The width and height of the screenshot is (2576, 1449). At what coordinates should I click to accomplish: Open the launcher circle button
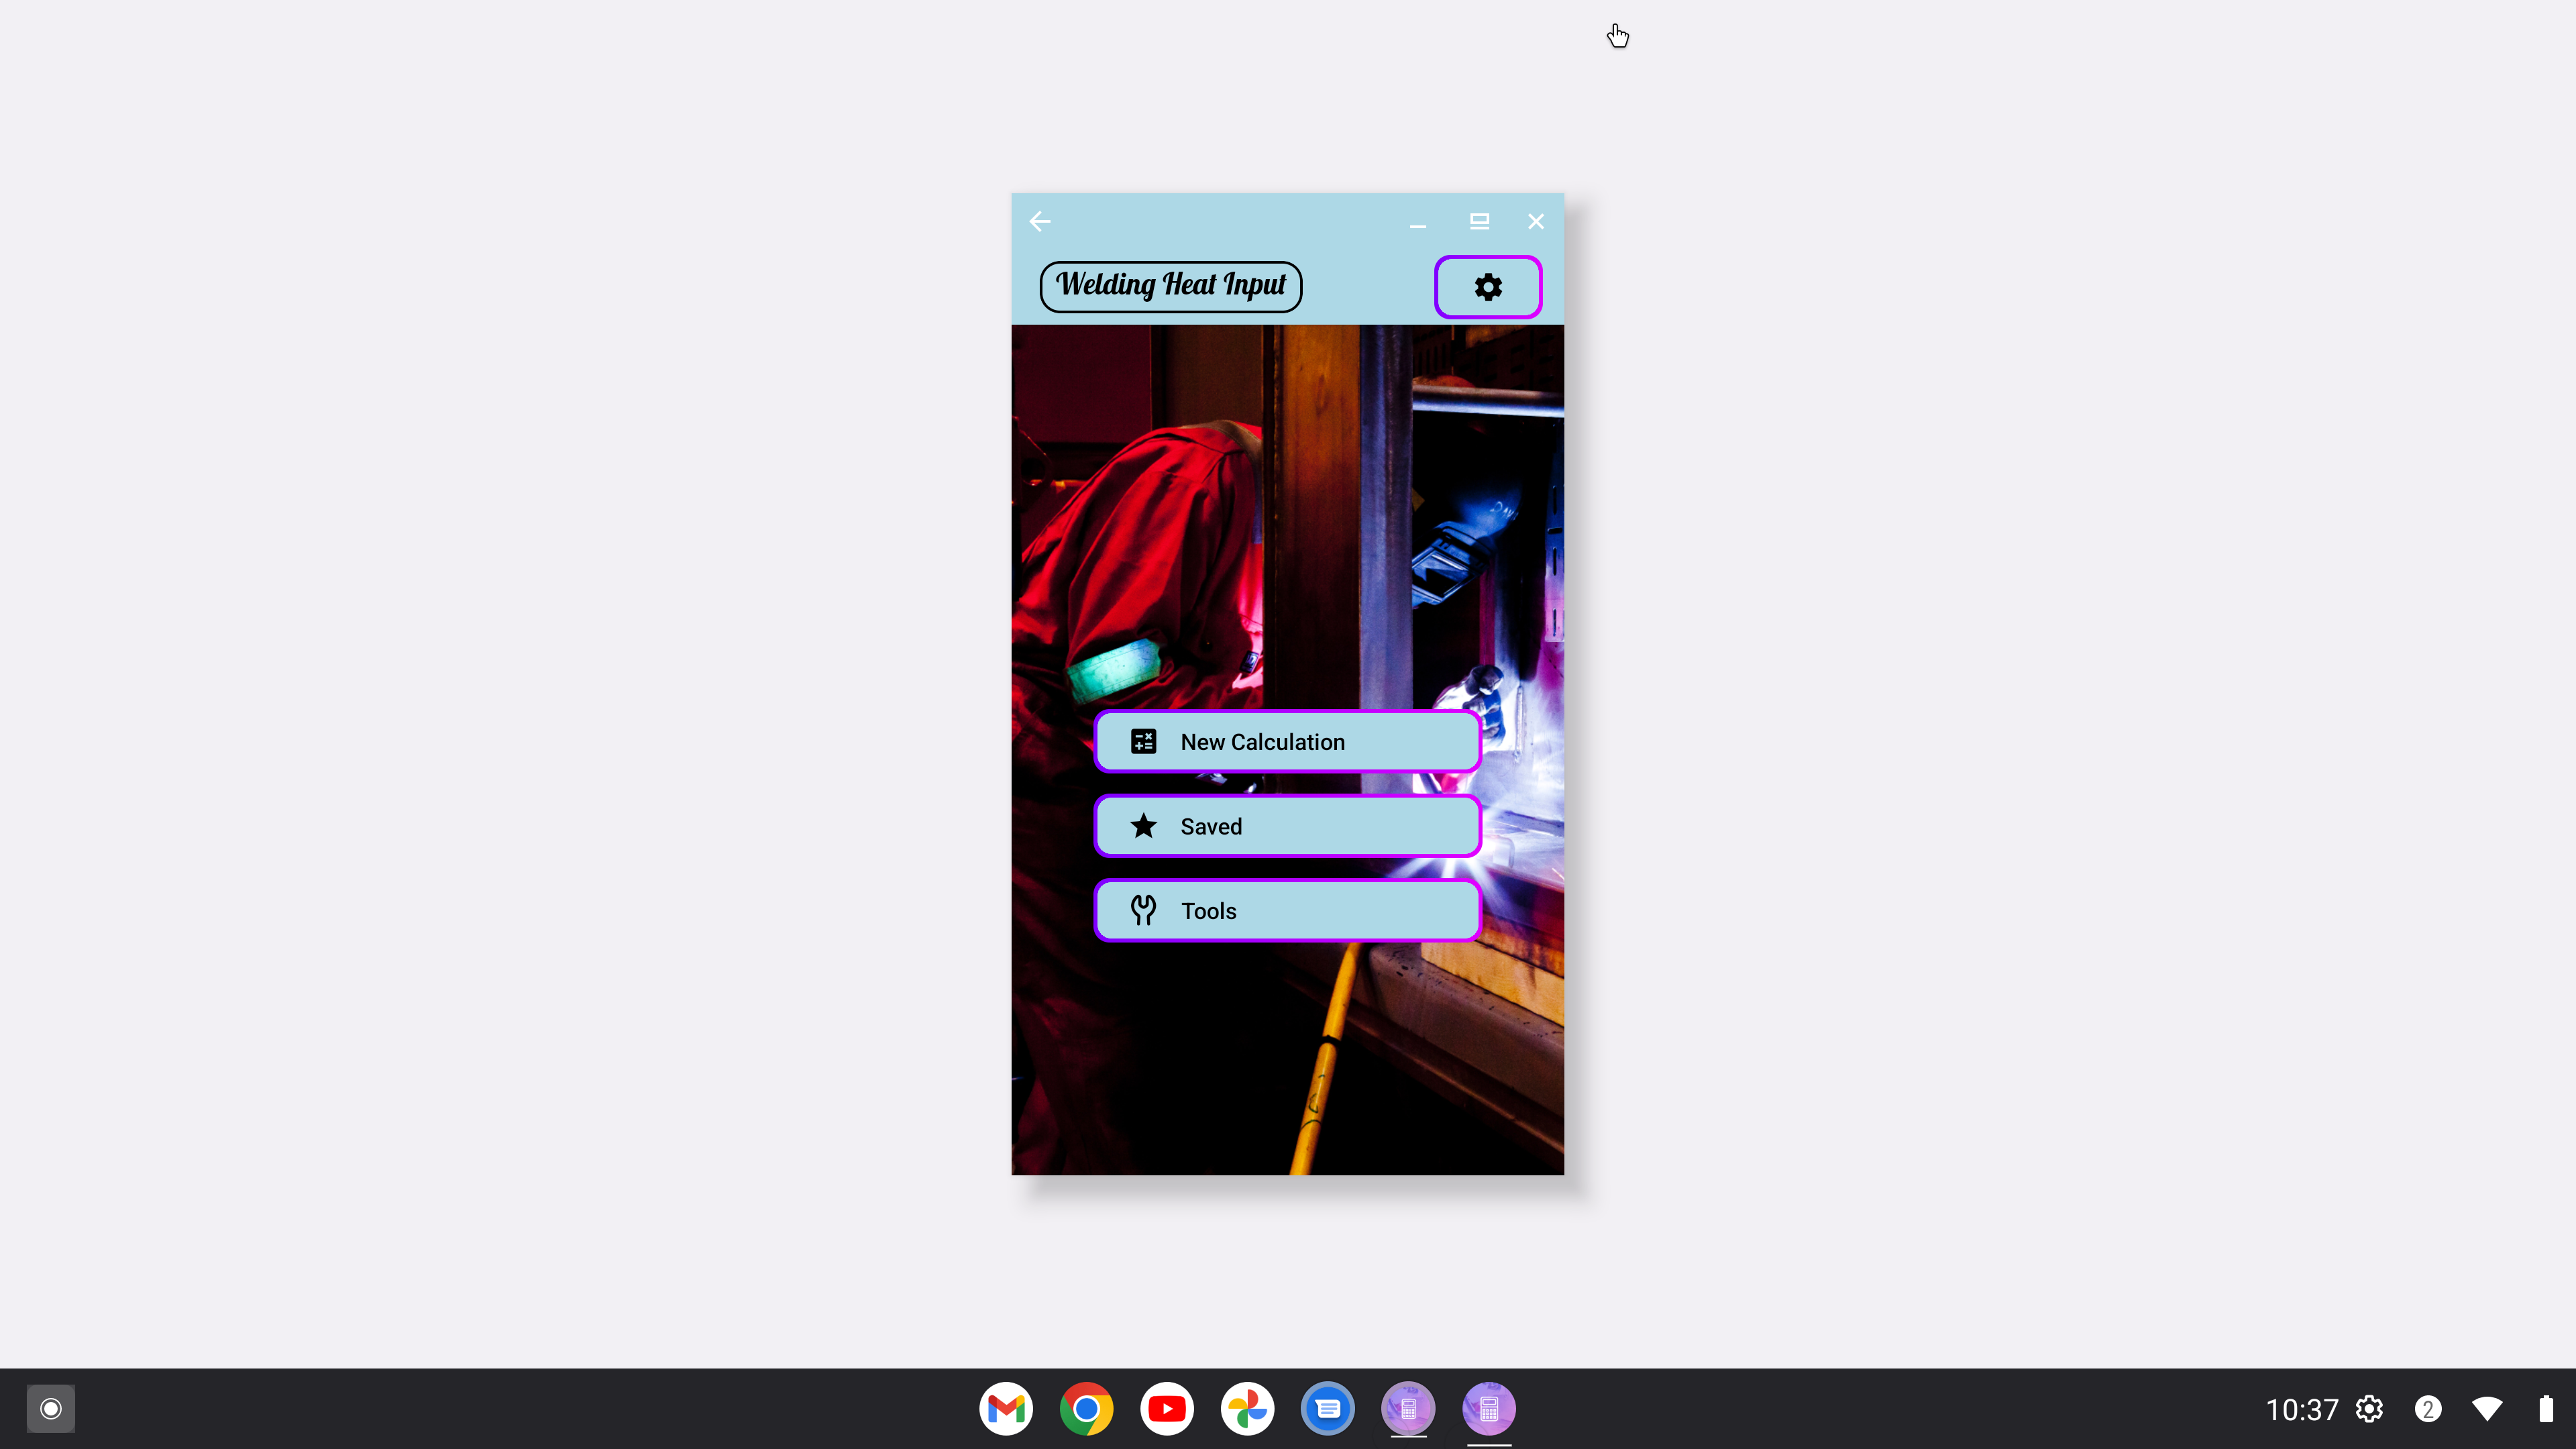point(51,1408)
